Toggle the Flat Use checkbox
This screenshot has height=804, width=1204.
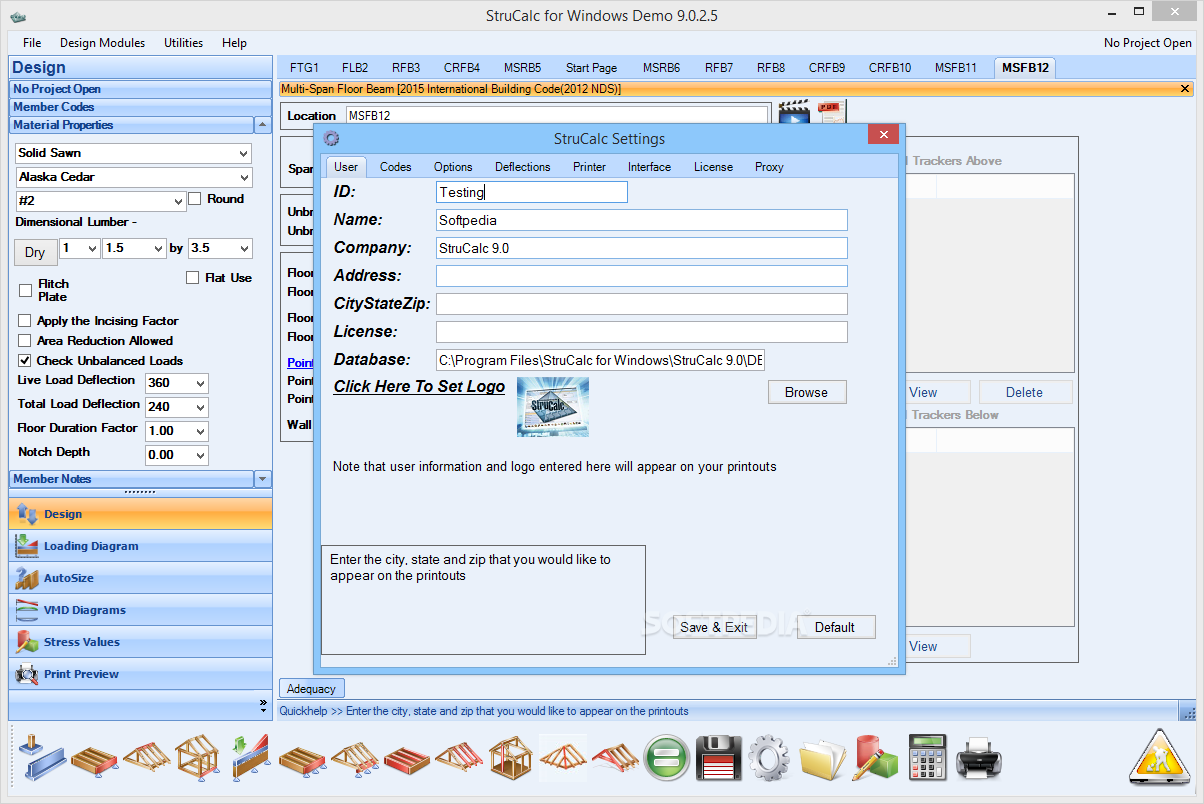tap(193, 278)
